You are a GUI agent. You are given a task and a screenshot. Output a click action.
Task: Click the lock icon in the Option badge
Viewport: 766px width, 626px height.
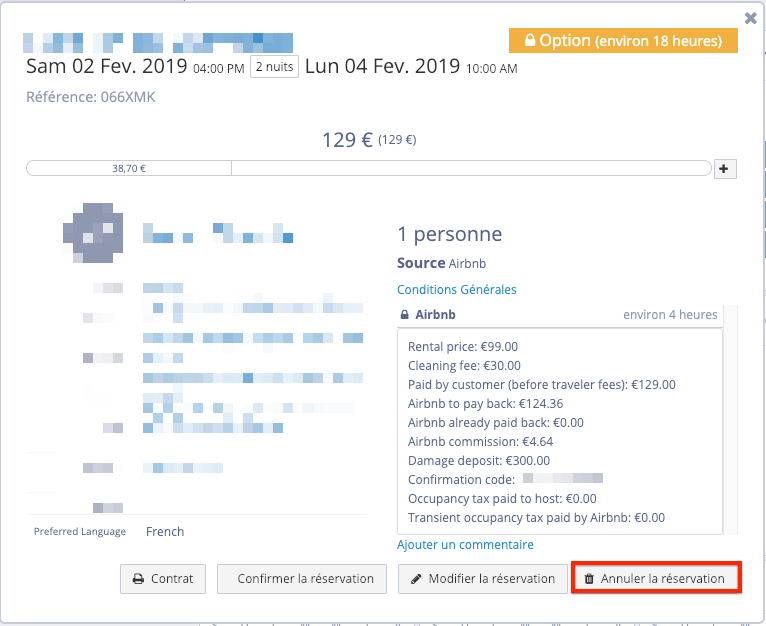(526, 41)
